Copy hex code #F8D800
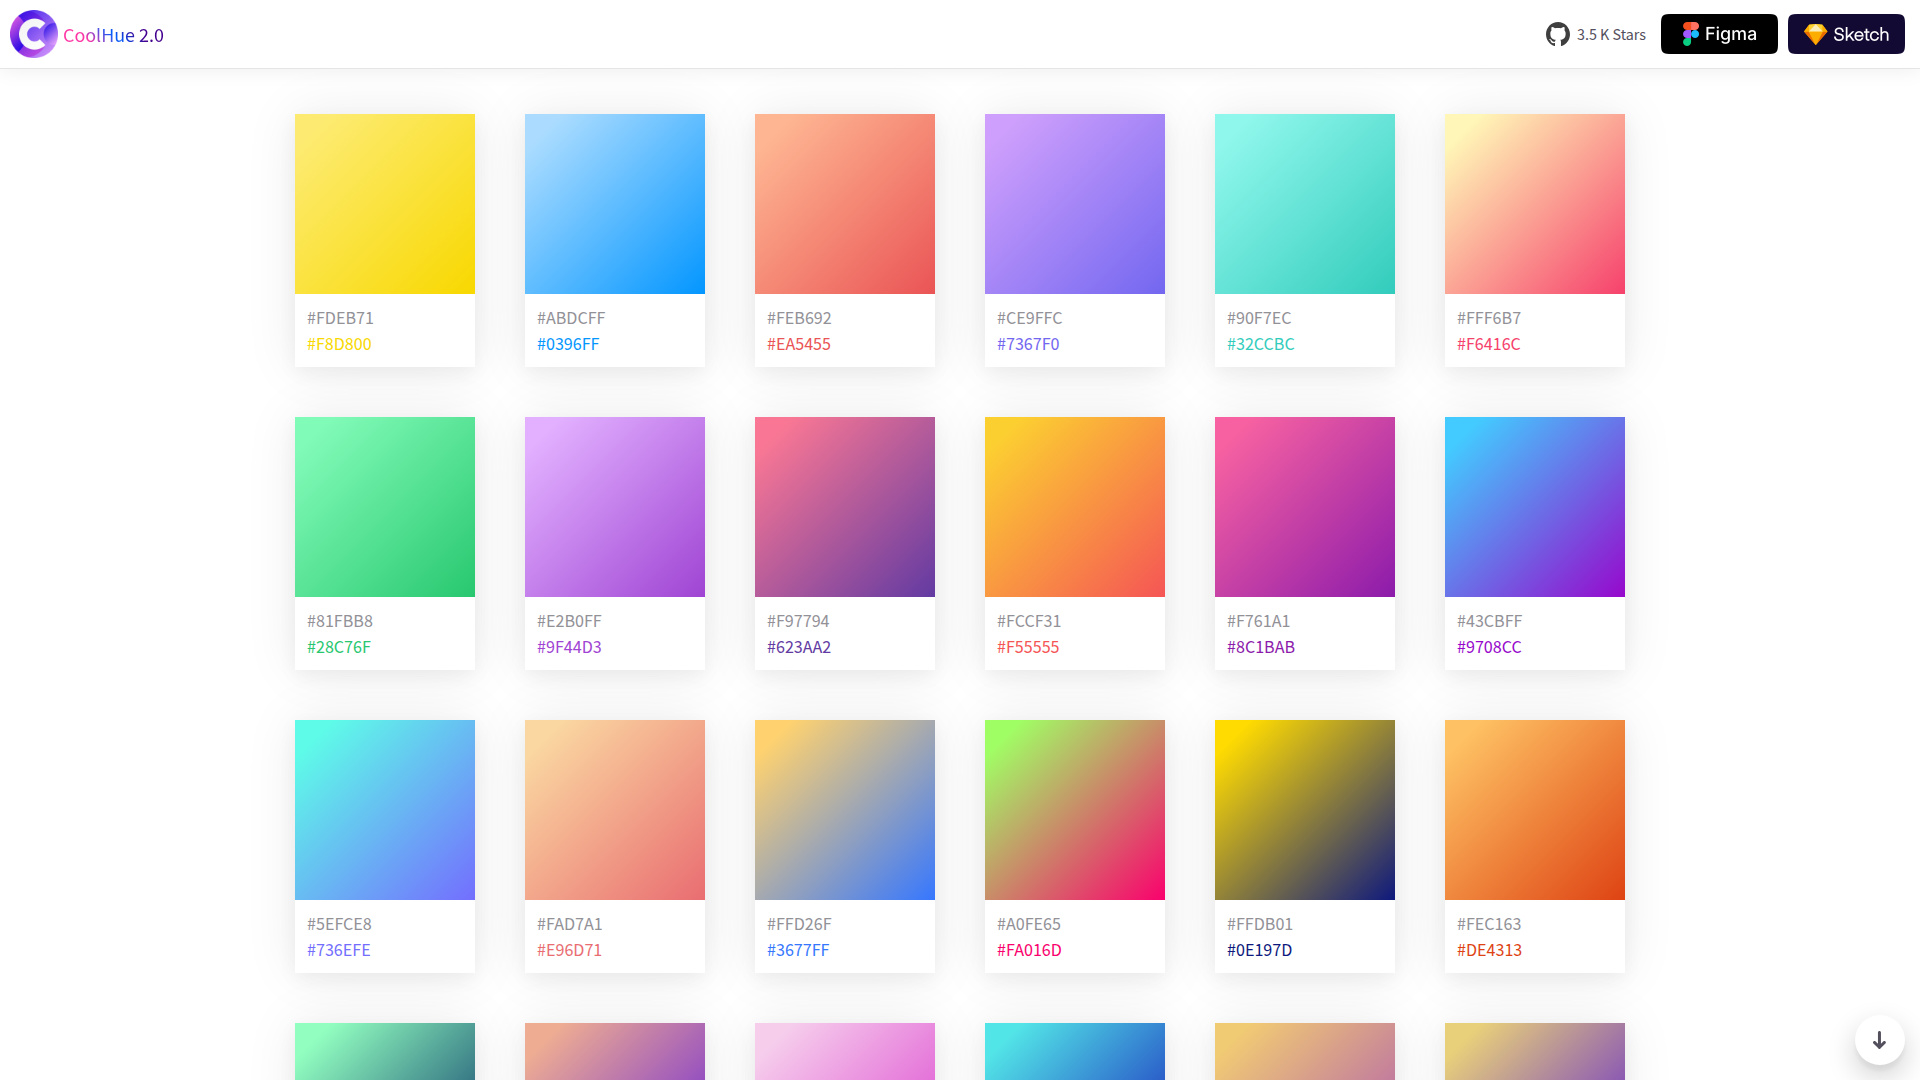Screen dimensions: 1920x1080 coord(339,344)
